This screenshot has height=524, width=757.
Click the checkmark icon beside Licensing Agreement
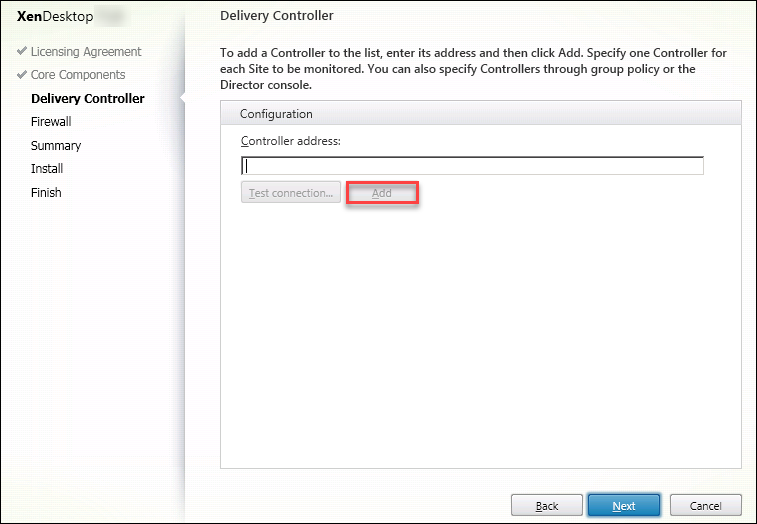pos(22,52)
